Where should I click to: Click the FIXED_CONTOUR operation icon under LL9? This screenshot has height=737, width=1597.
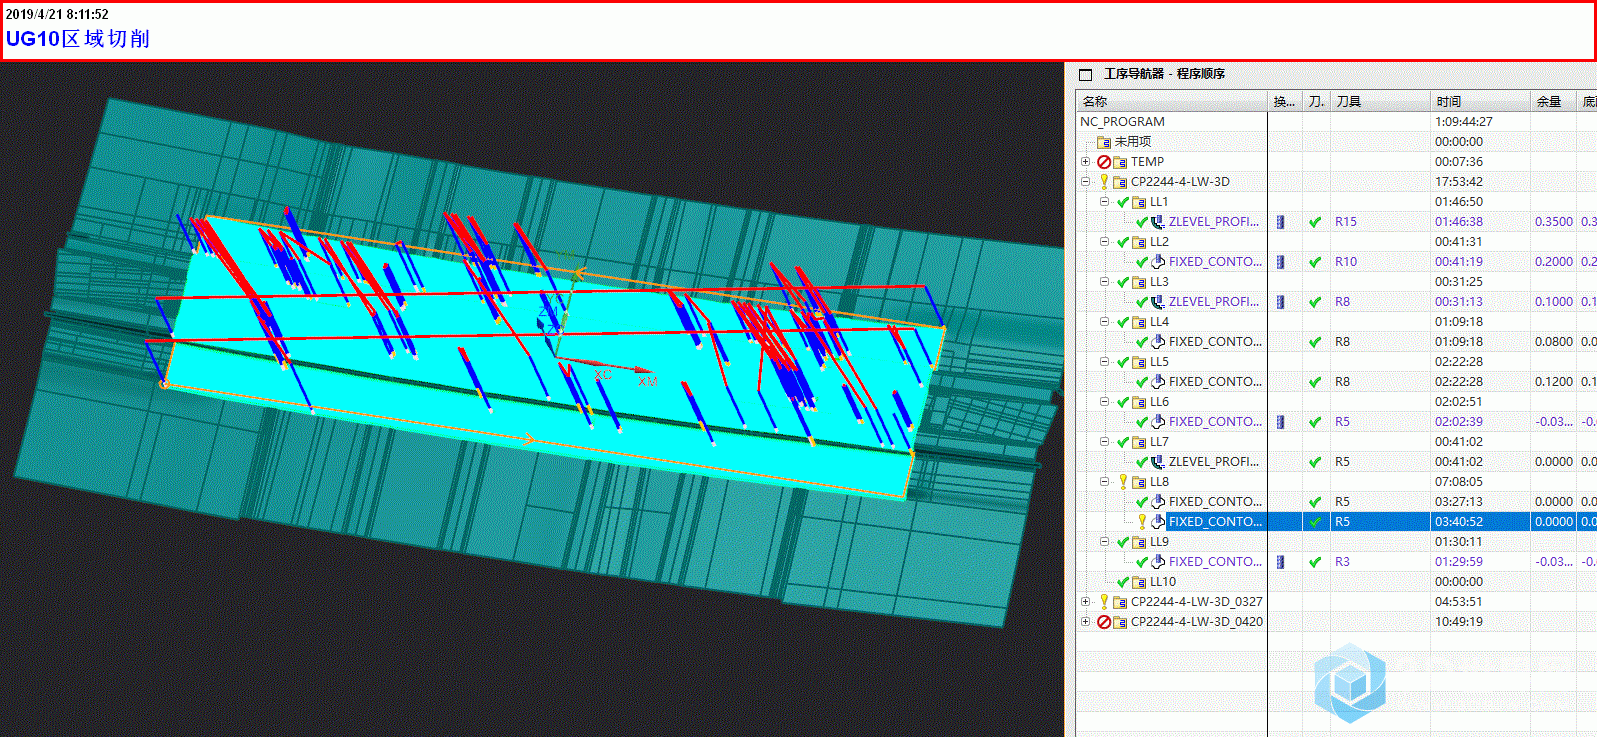coord(1158,562)
